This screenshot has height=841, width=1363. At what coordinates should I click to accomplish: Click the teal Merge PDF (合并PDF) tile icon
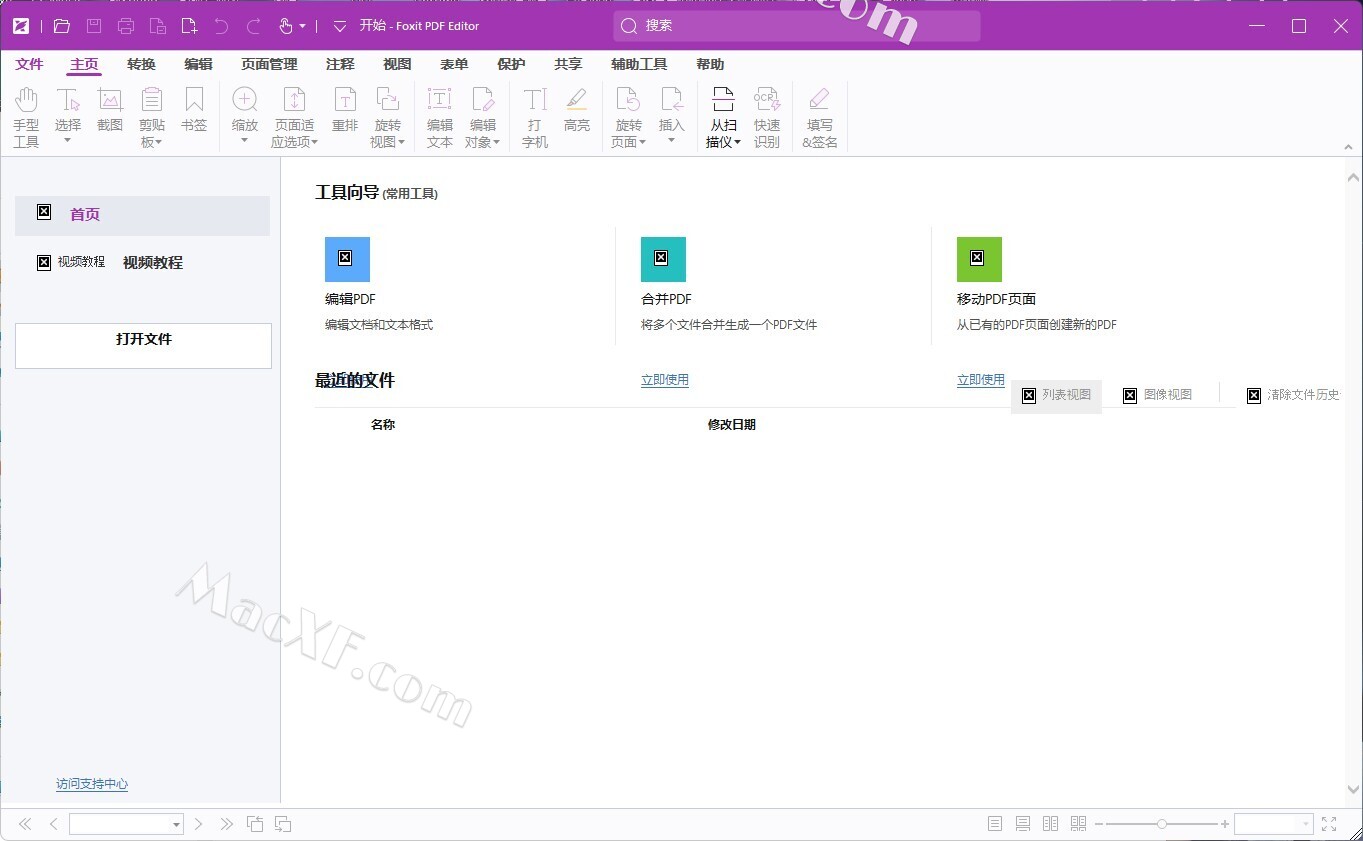pyautogui.click(x=663, y=259)
